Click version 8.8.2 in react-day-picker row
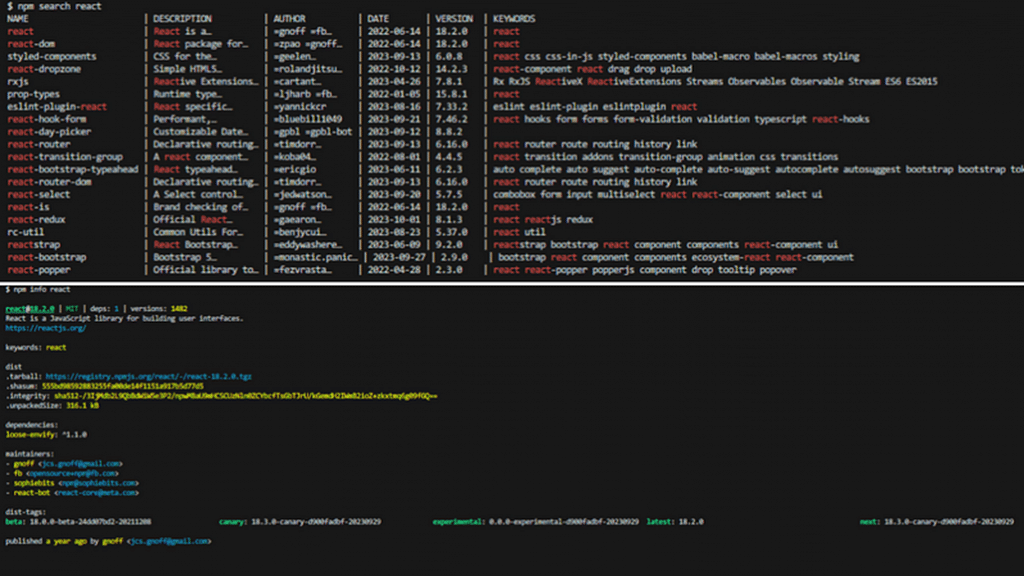Viewport: 1024px width, 576px height. (x=449, y=131)
